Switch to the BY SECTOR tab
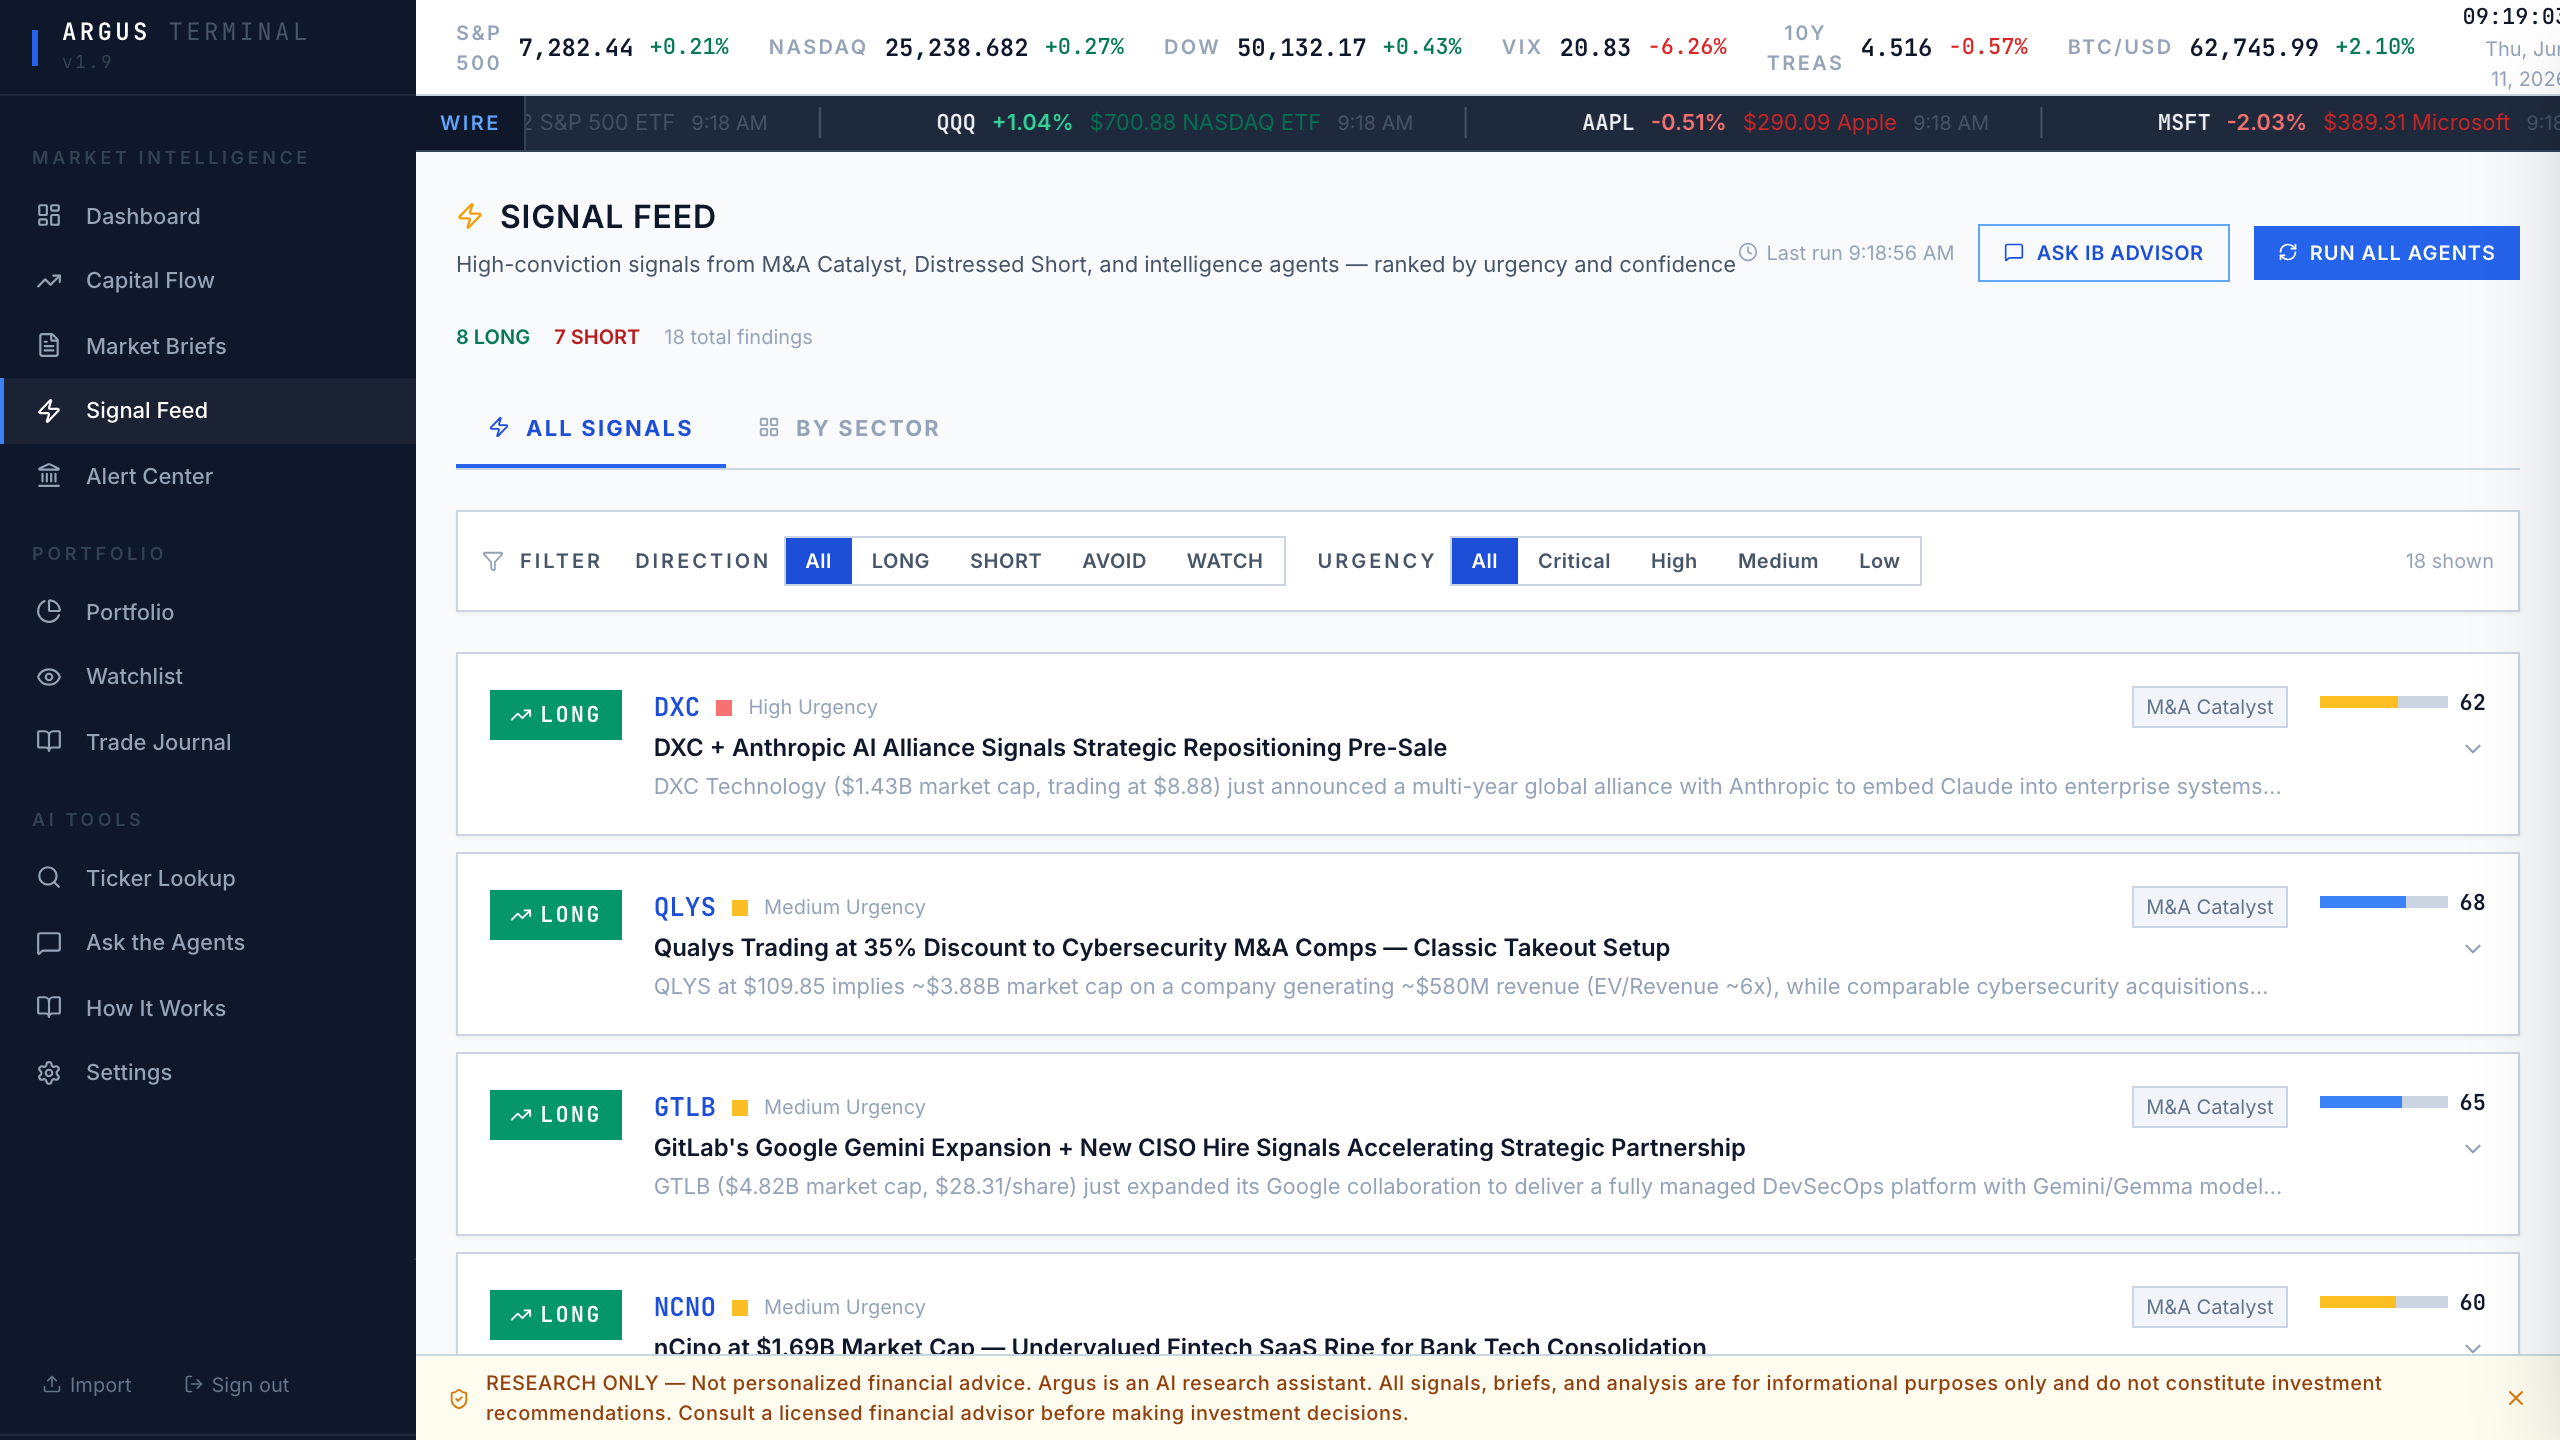Screen dimensions: 2560x1440 pyautogui.click(x=849, y=428)
